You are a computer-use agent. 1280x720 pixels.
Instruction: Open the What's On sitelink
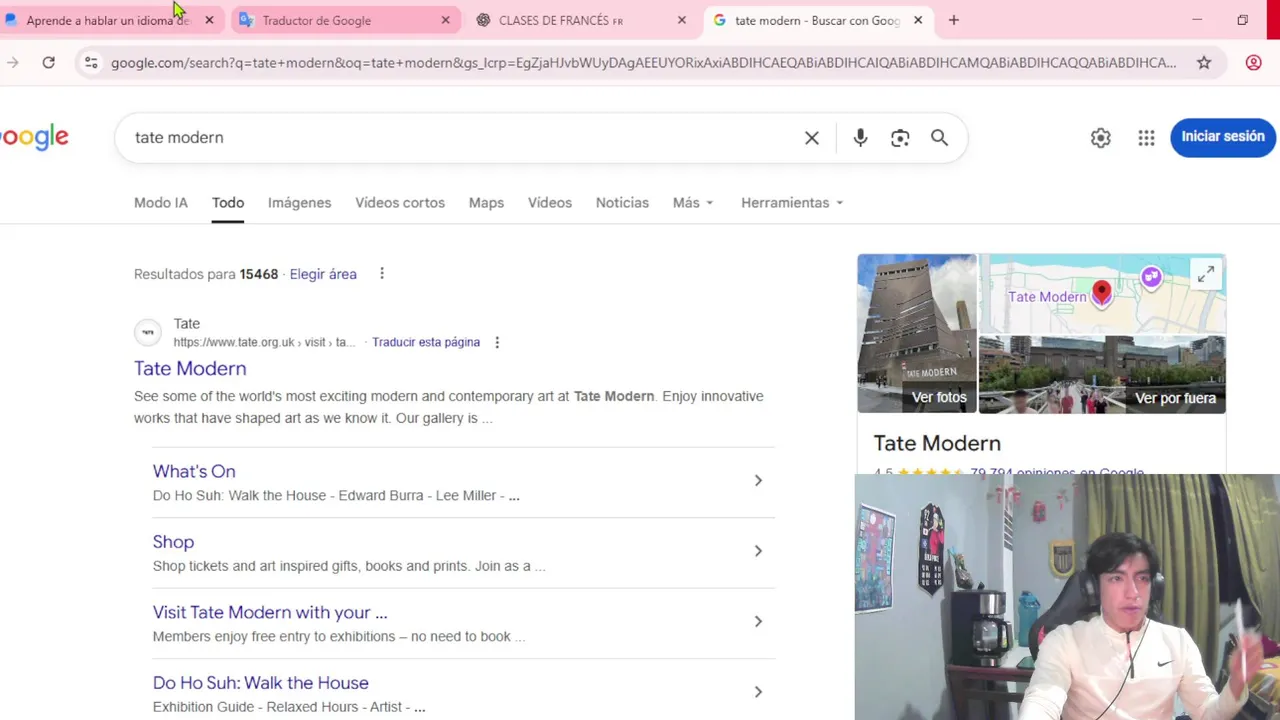[194, 471]
